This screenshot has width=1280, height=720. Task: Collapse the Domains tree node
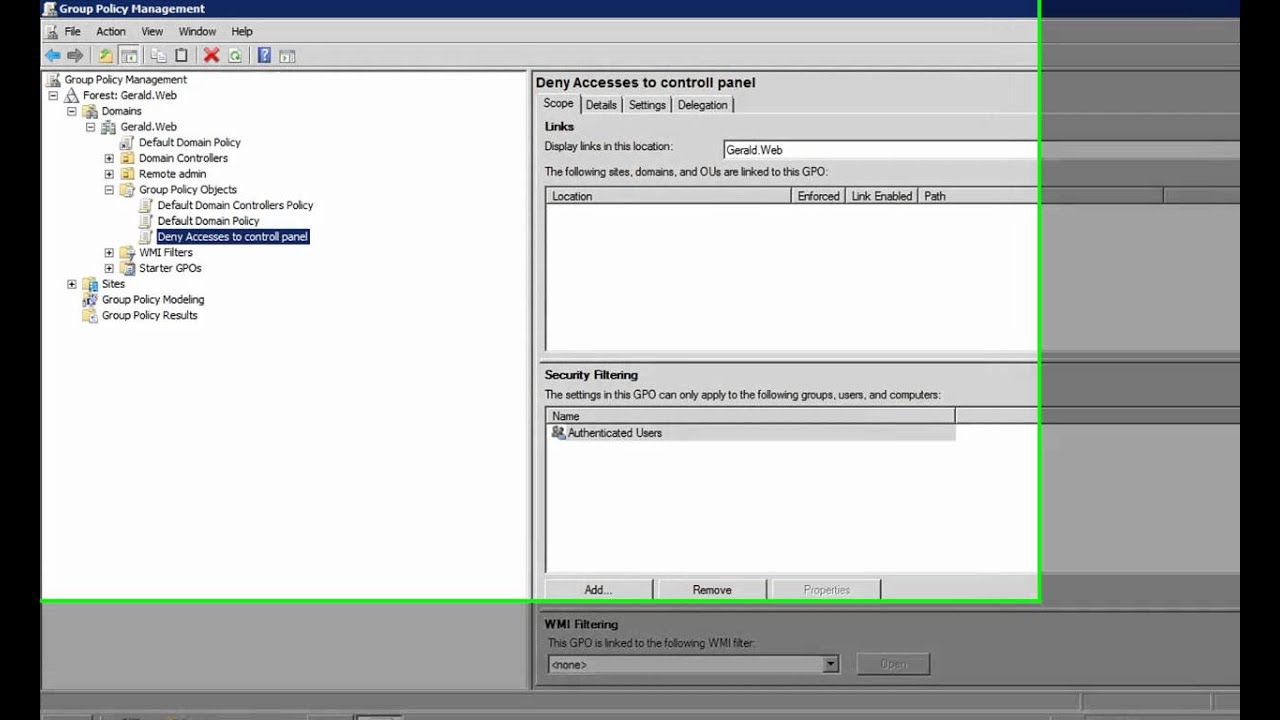[72, 111]
